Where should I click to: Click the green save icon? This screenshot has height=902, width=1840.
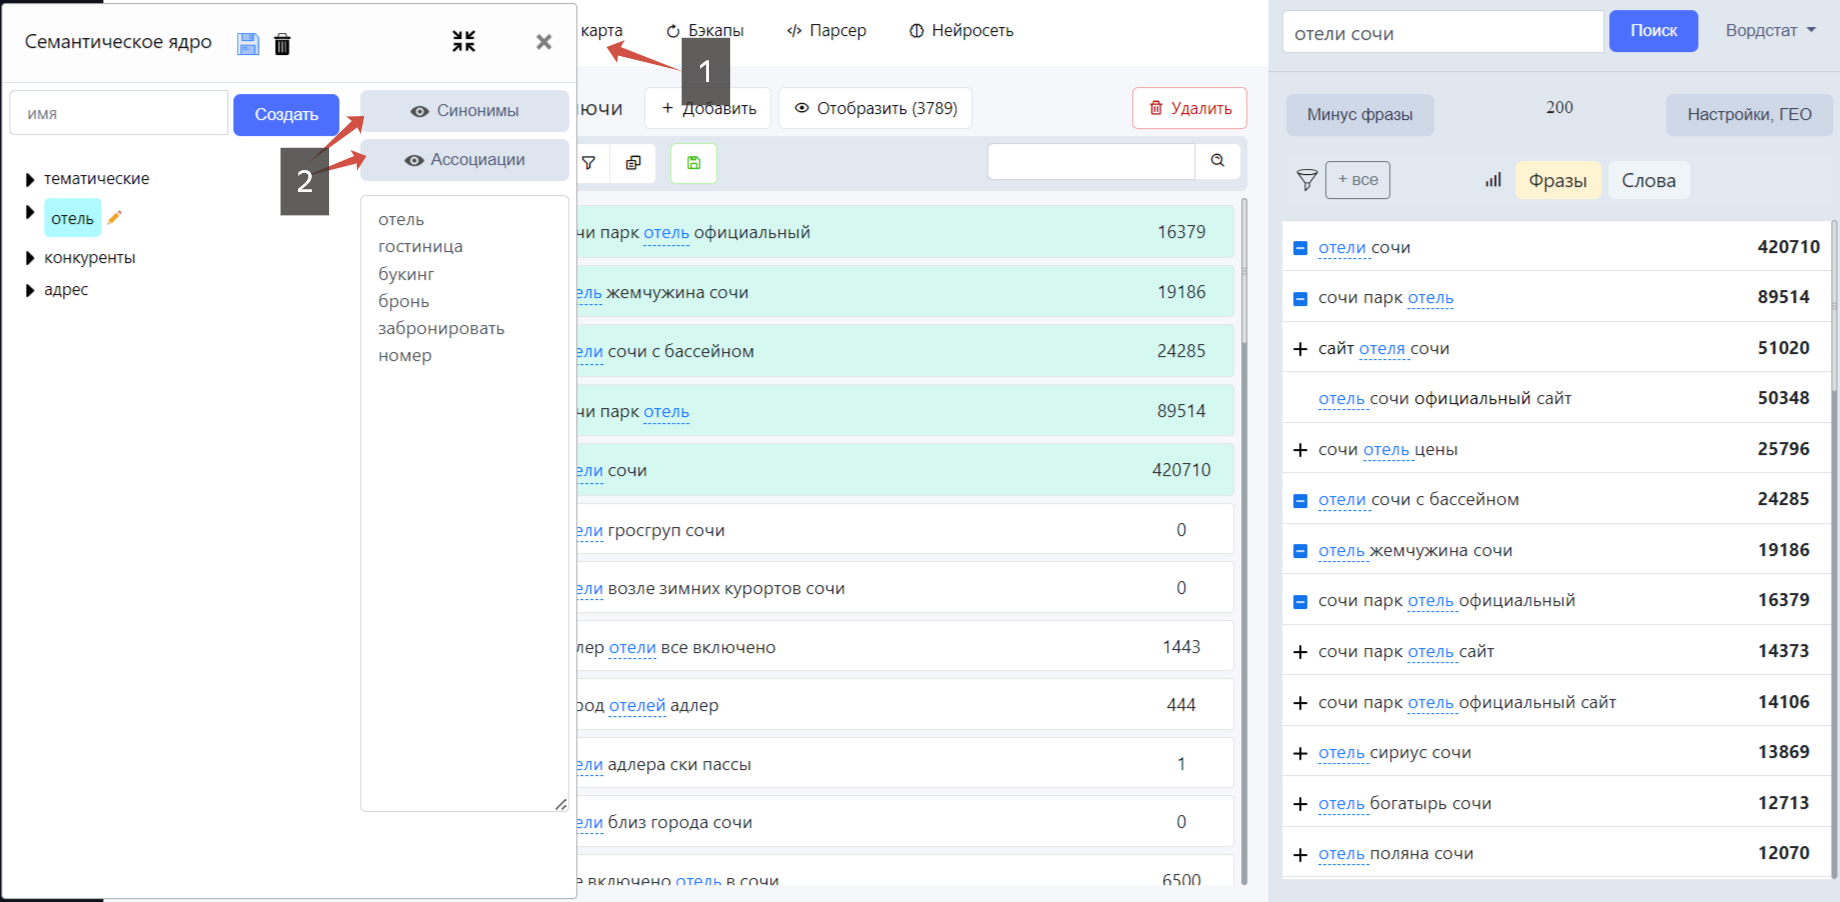pos(694,163)
